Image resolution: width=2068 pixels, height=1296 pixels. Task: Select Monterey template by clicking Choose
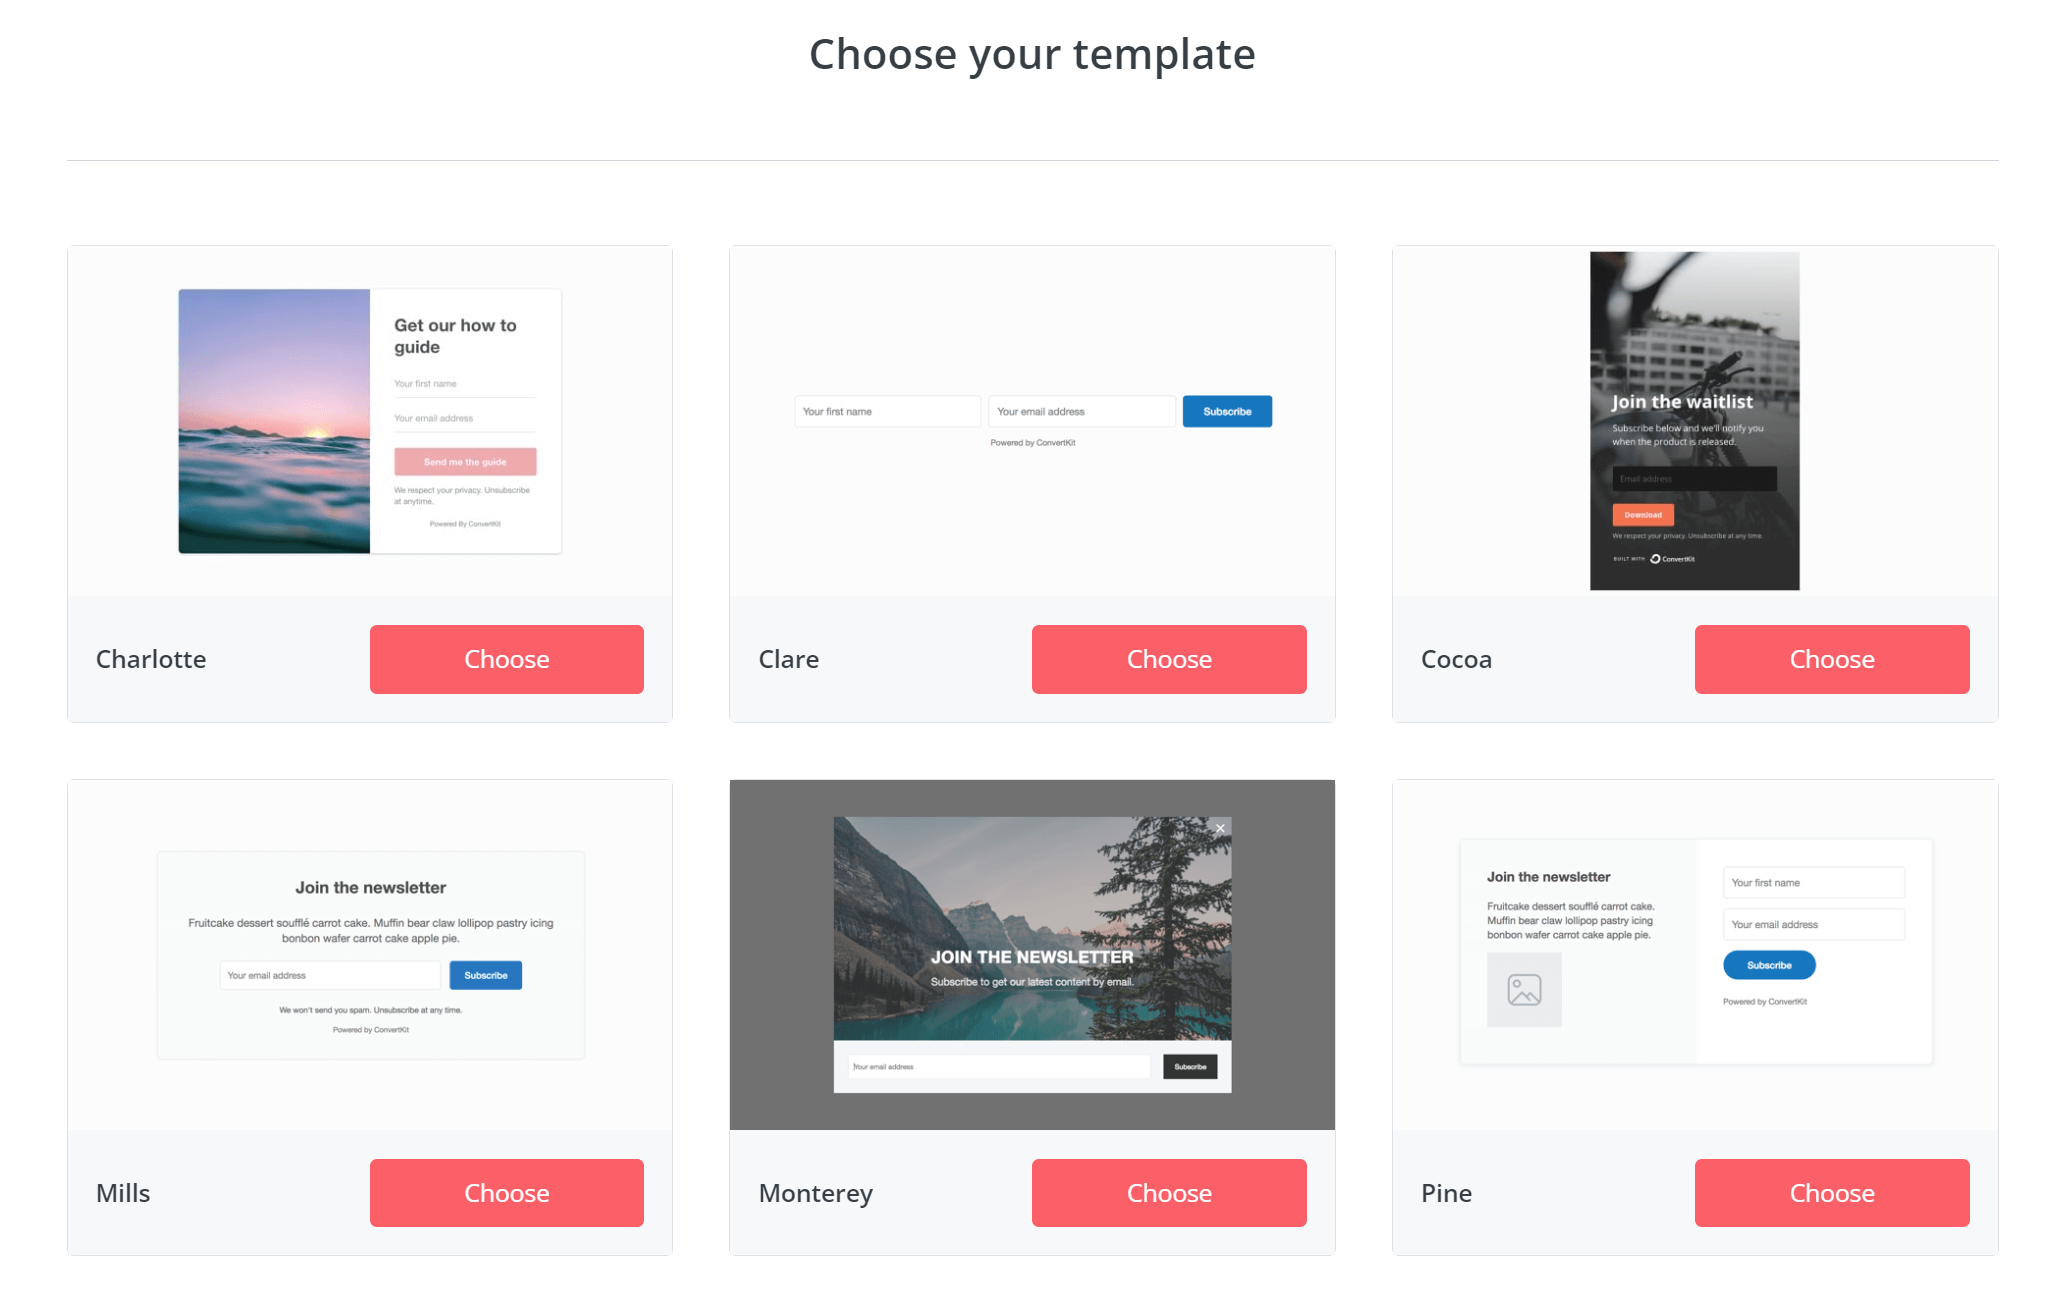pyautogui.click(x=1168, y=1191)
